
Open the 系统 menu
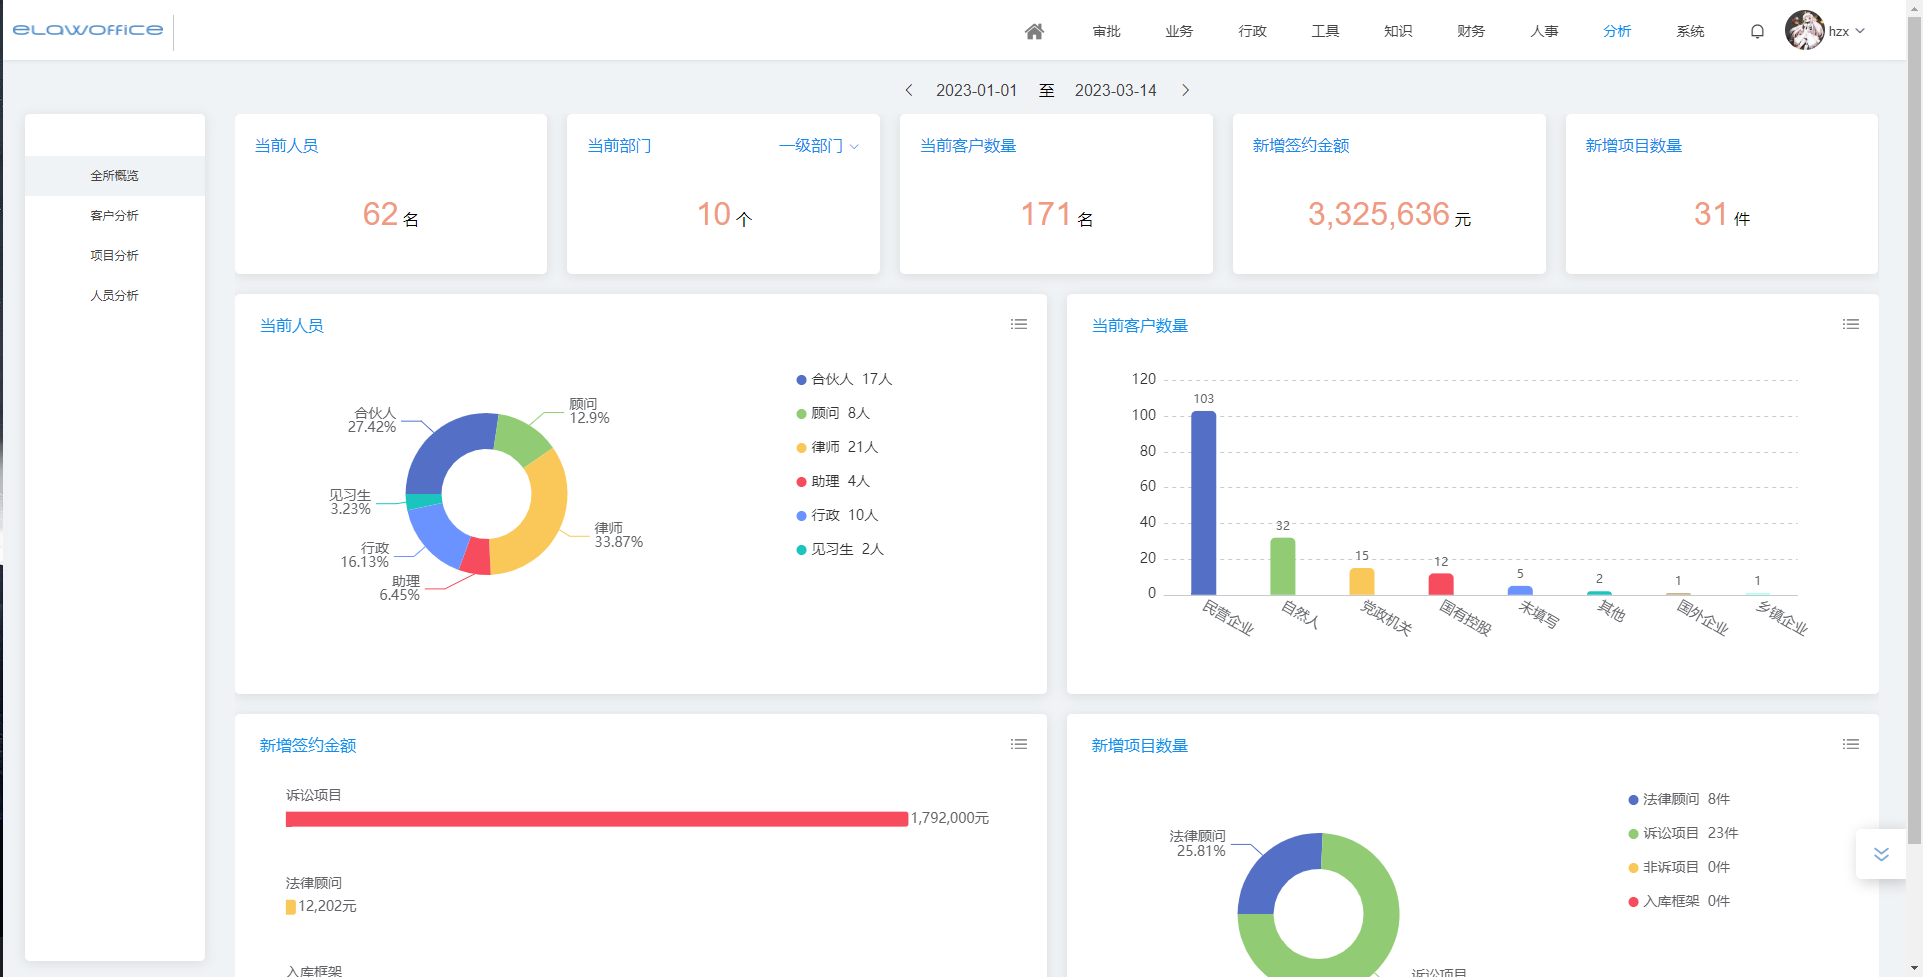pyautogui.click(x=1690, y=31)
